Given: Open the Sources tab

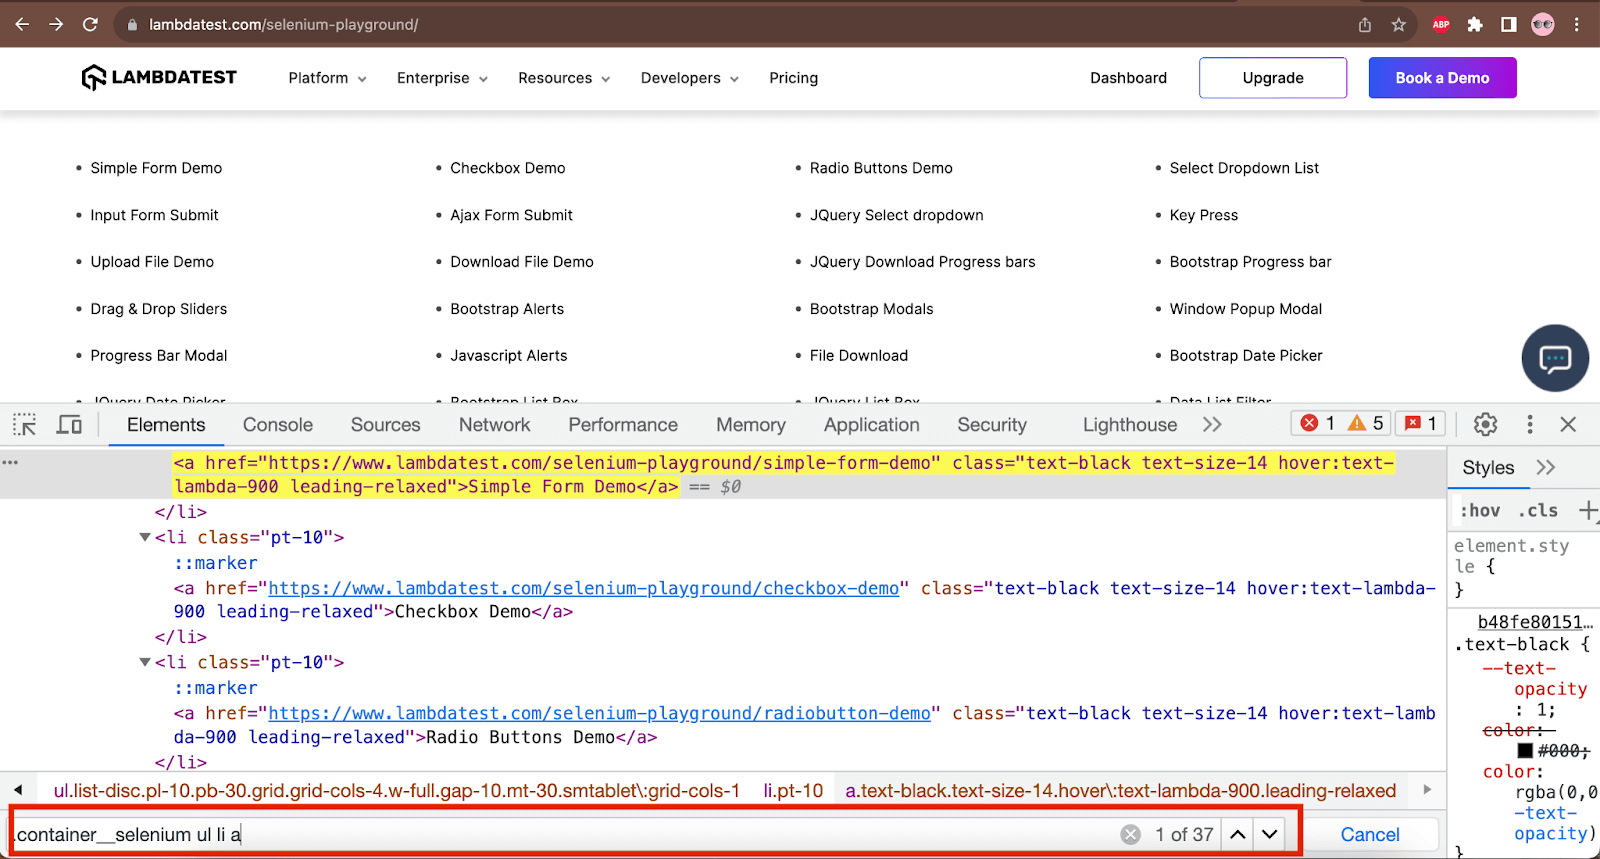Looking at the screenshot, I should coord(386,424).
